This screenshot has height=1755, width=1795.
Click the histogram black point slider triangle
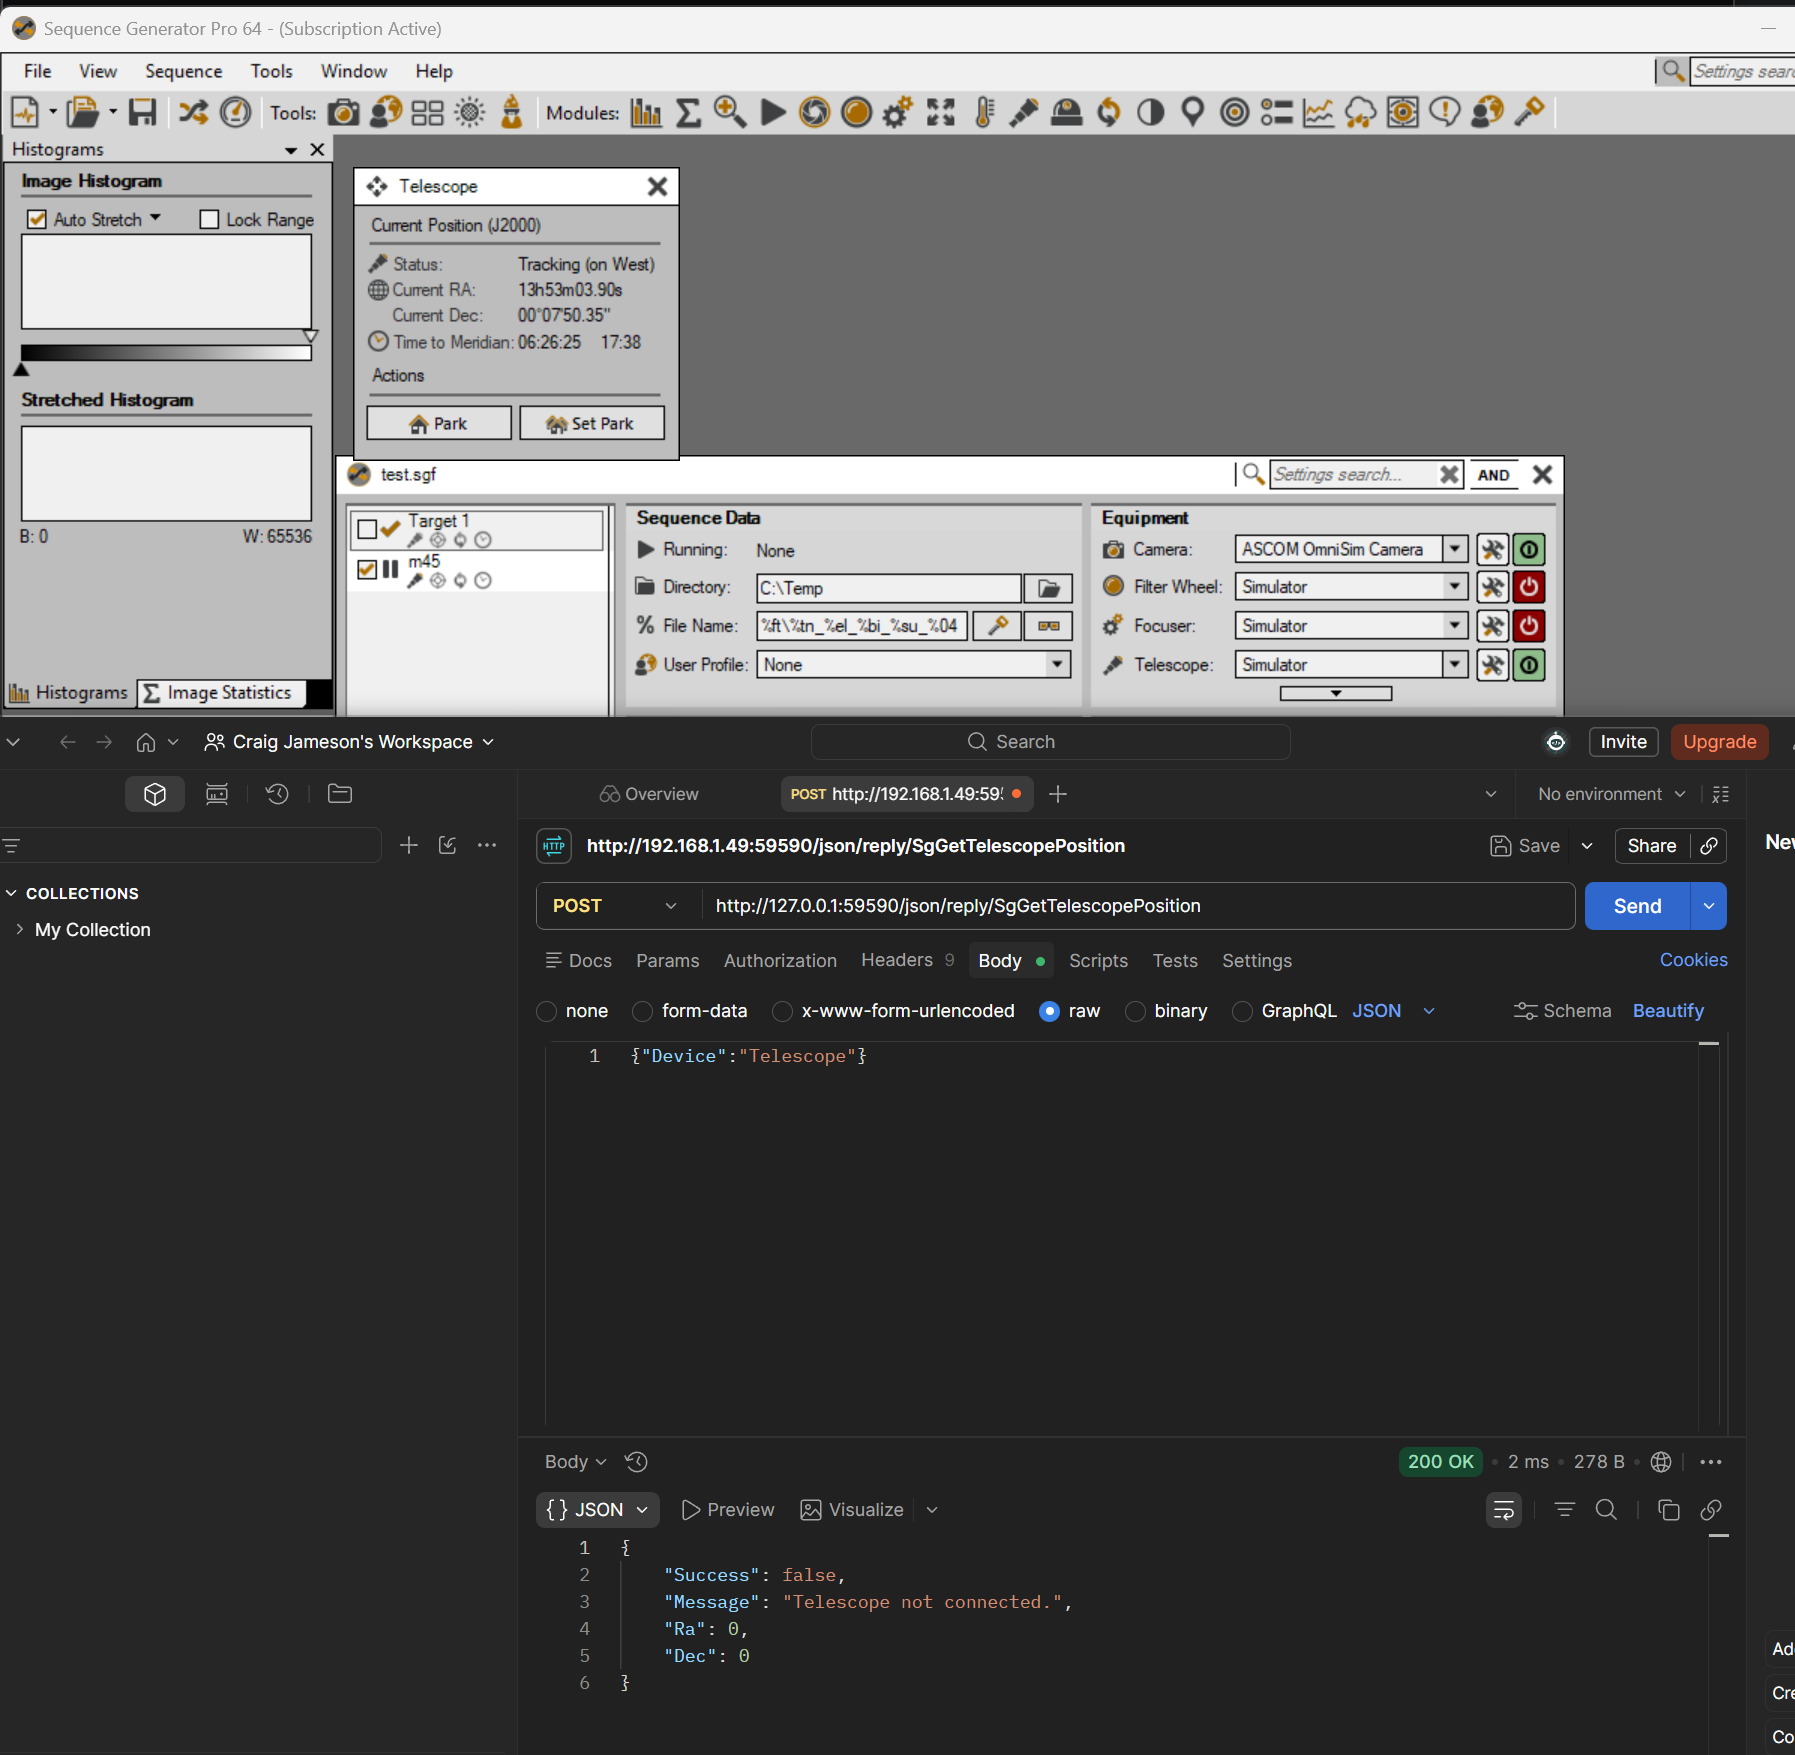tap(21, 369)
